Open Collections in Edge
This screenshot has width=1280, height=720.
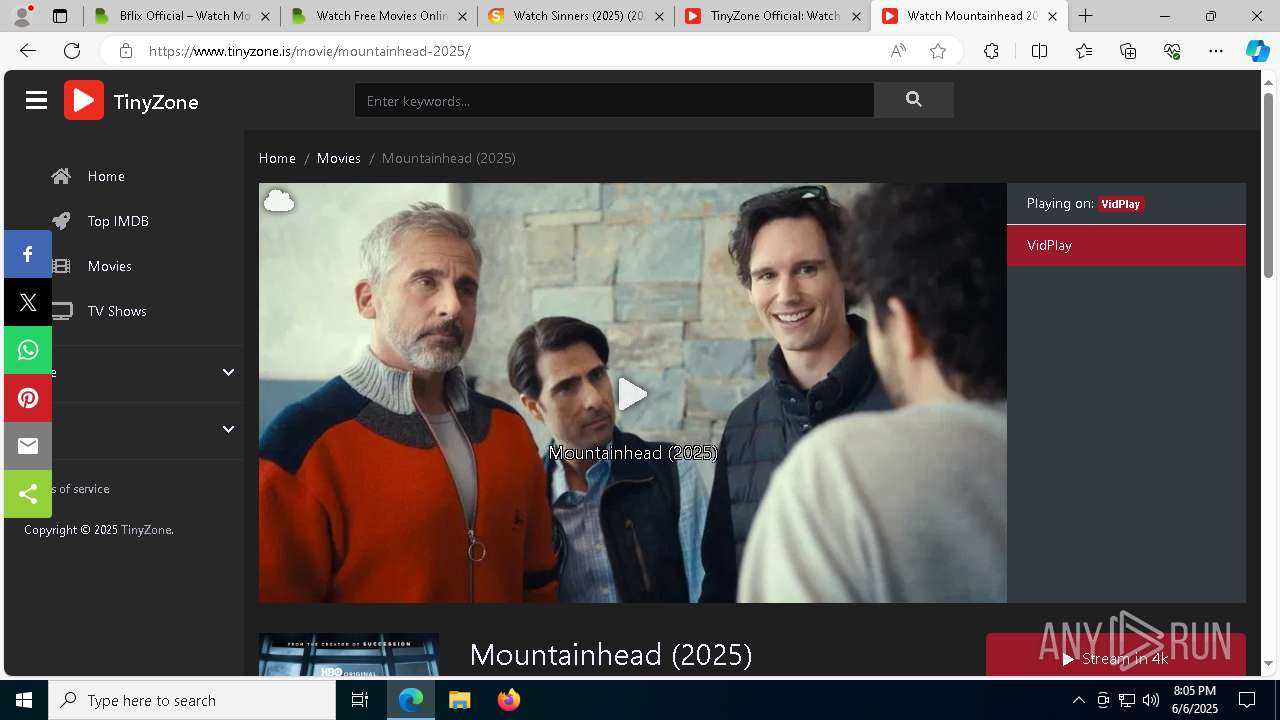[x=1128, y=51]
